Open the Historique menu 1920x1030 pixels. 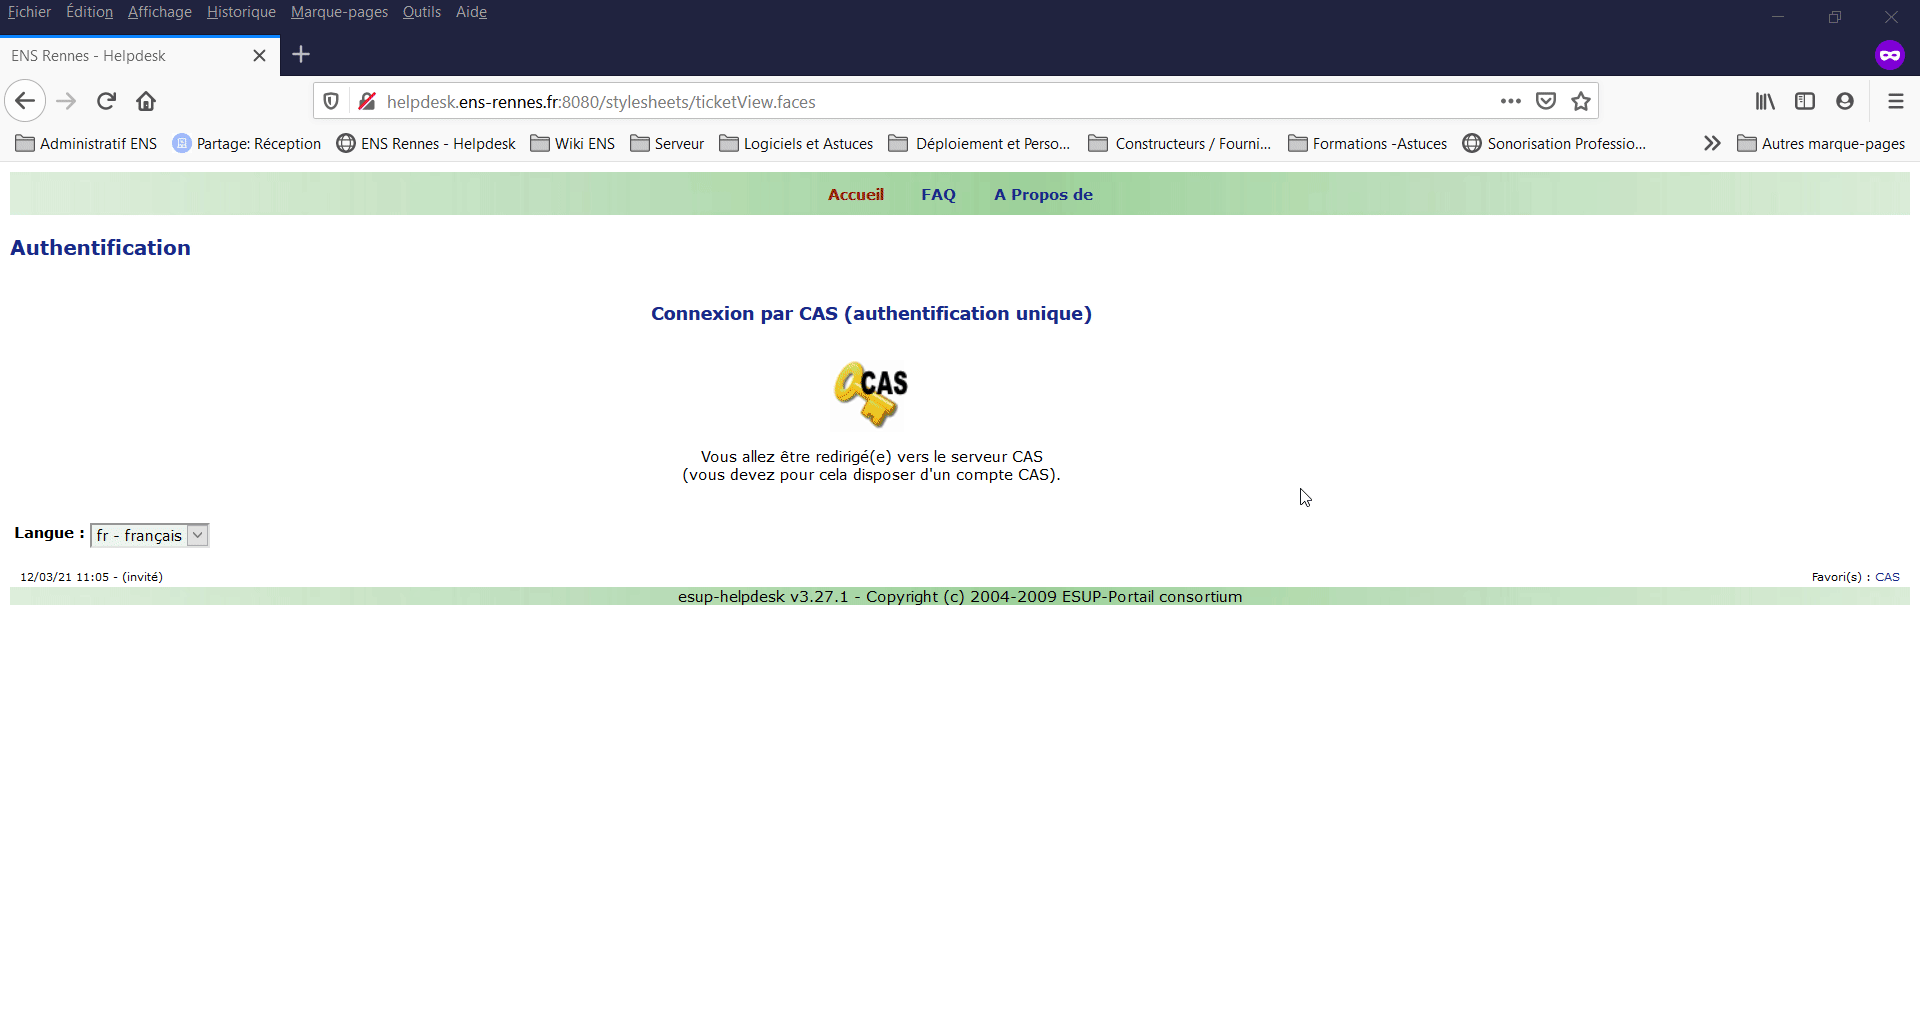click(x=241, y=12)
